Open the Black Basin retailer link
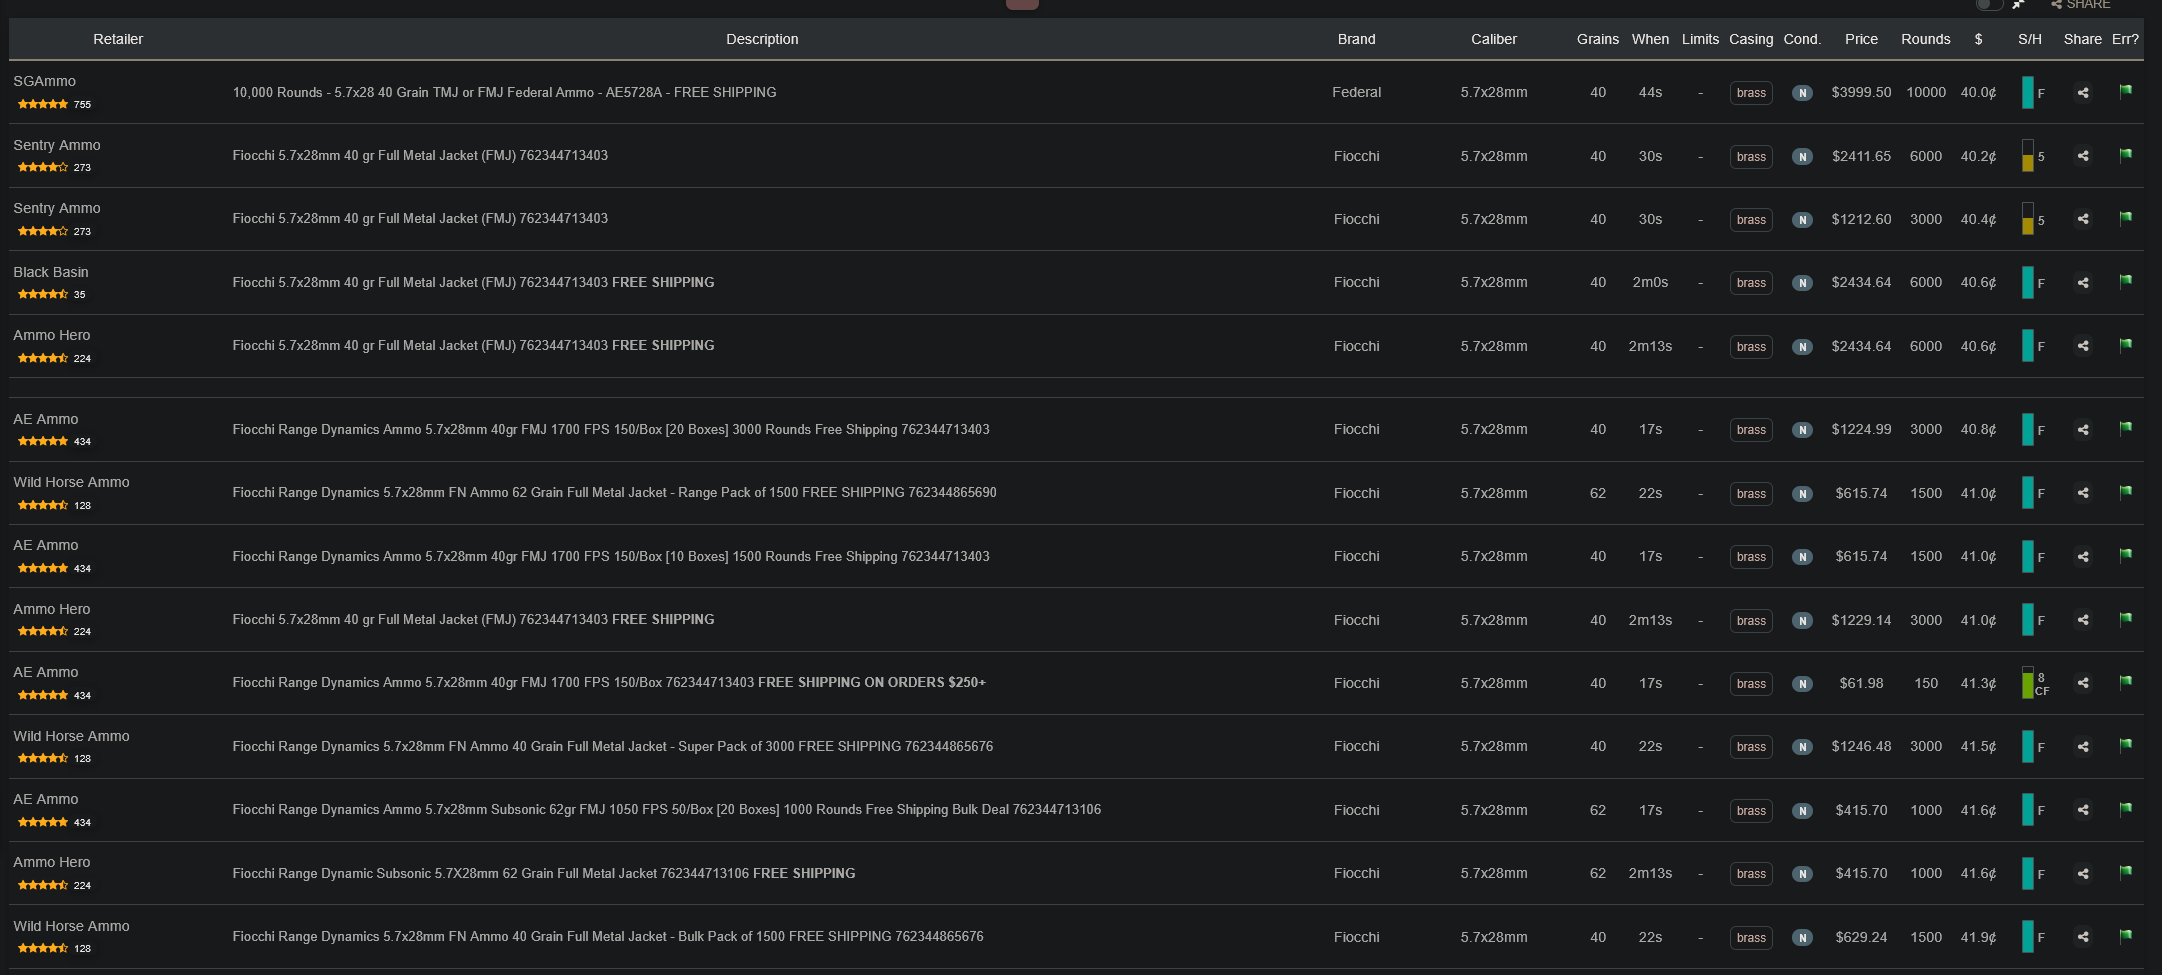2162x975 pixels. [x=51, y=272]
